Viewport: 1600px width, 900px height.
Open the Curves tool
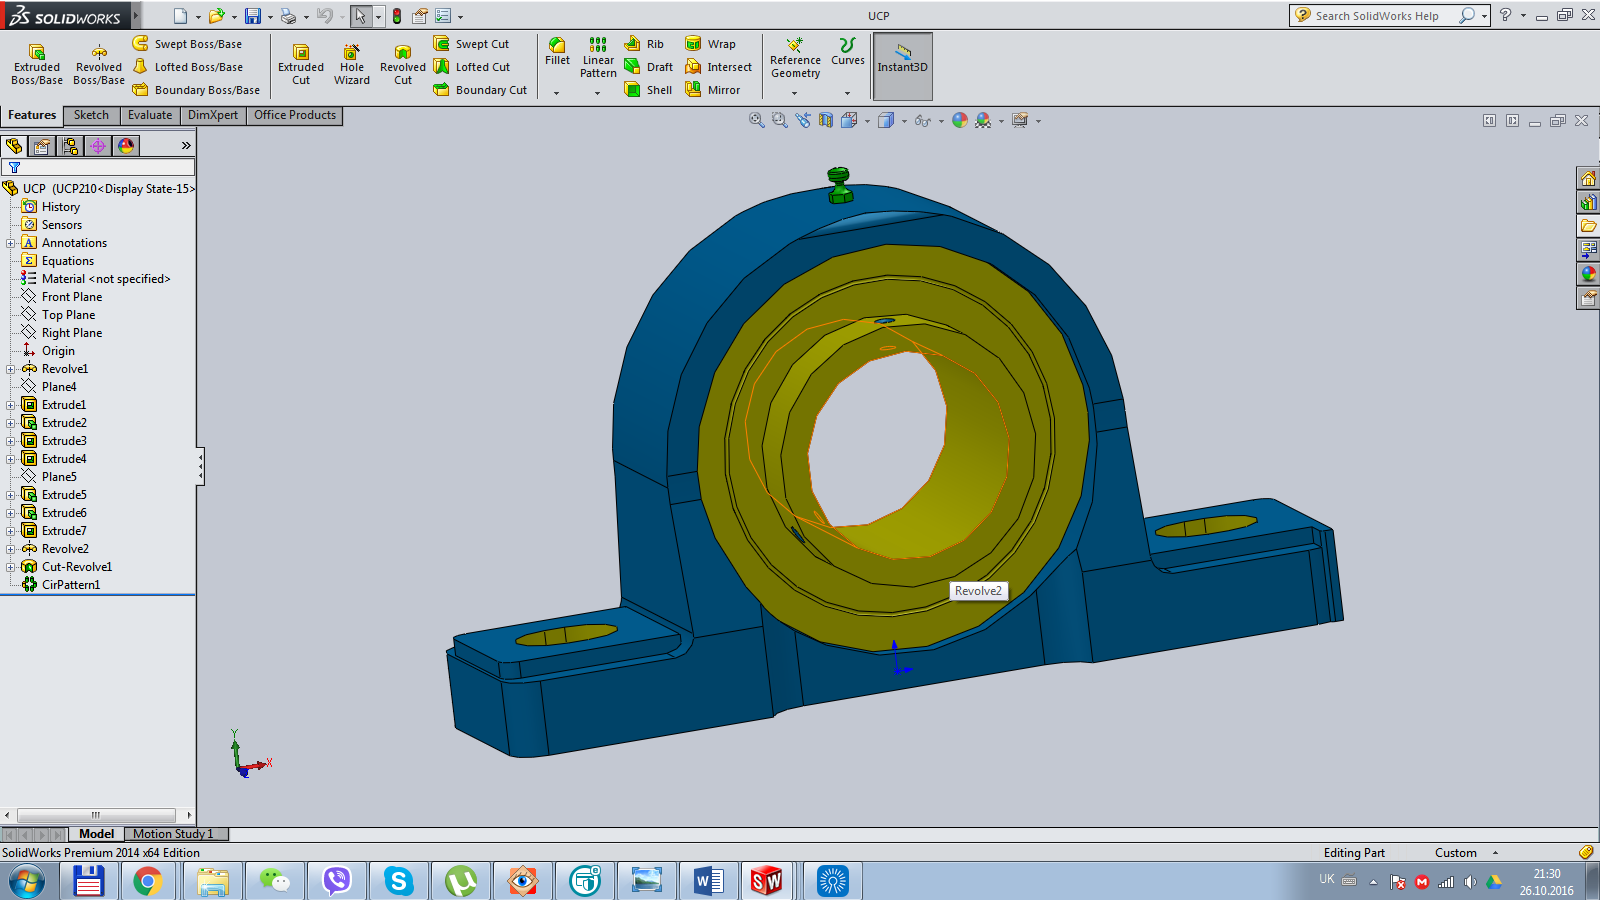847,52
